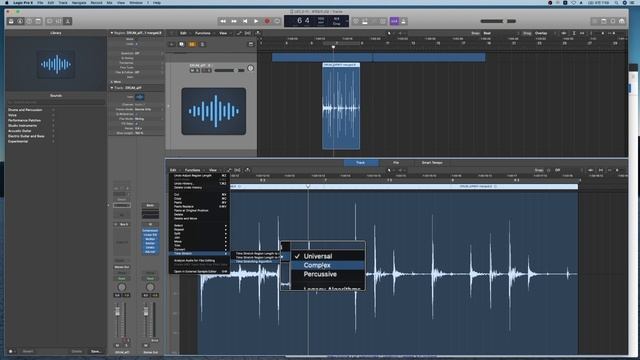Image resolution: width=640 pixels, height=360 pixels.
Task: Collapse the Track DRUM_aiff inspector triangle
Action: coord(112,88)
